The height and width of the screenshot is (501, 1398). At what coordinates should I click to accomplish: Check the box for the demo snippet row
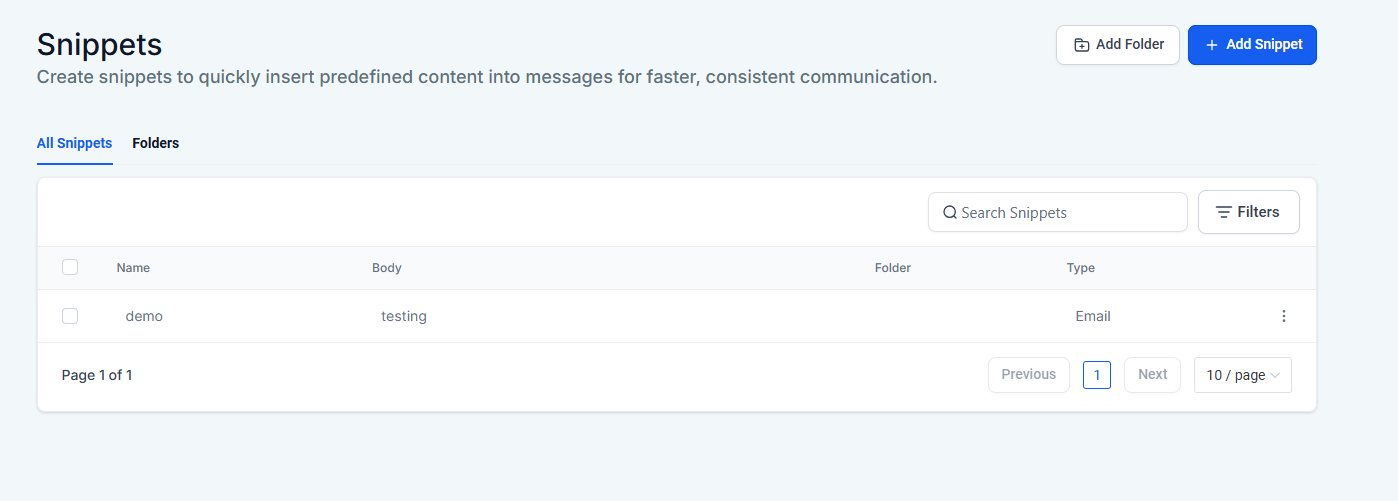coord(70,316)
